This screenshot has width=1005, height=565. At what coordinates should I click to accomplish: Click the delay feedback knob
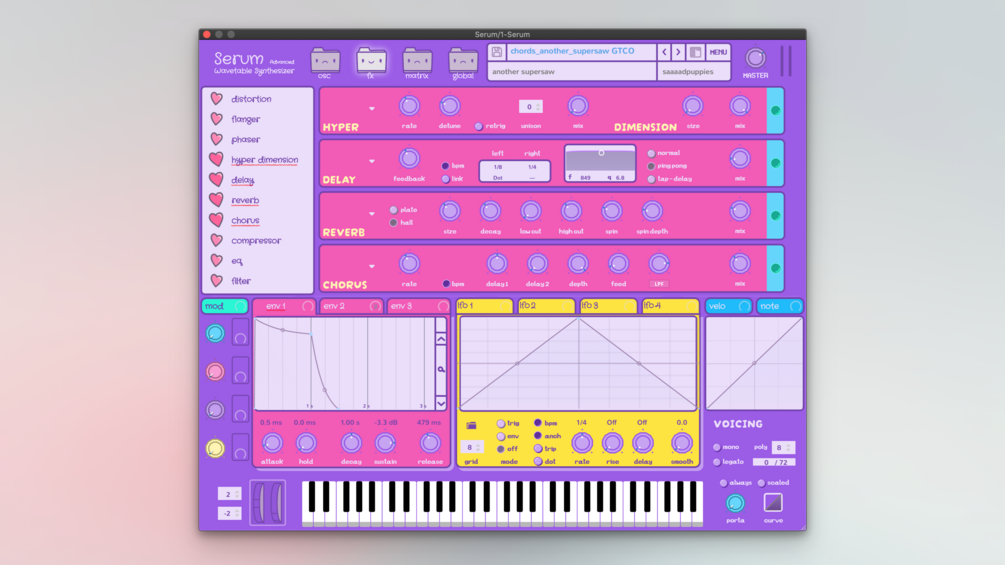409,158
